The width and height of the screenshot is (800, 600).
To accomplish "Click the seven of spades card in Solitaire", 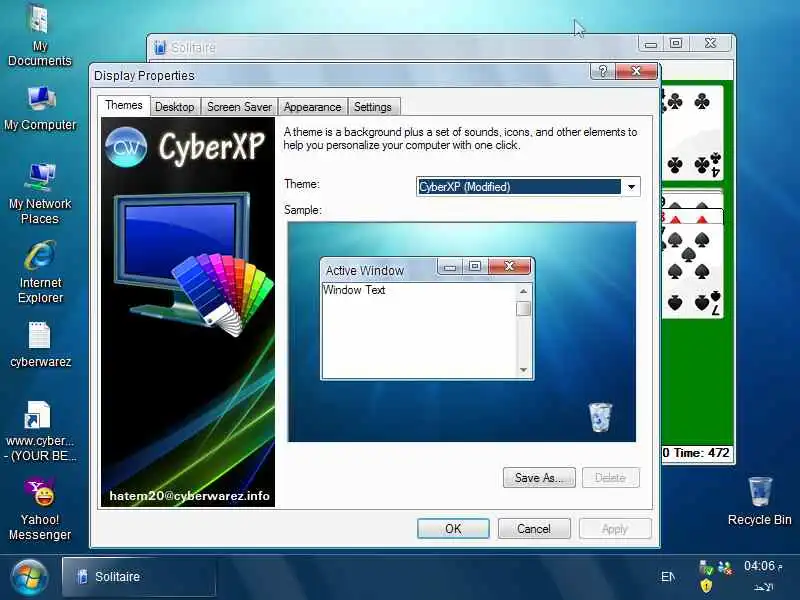I will click(x=692, y=273).
